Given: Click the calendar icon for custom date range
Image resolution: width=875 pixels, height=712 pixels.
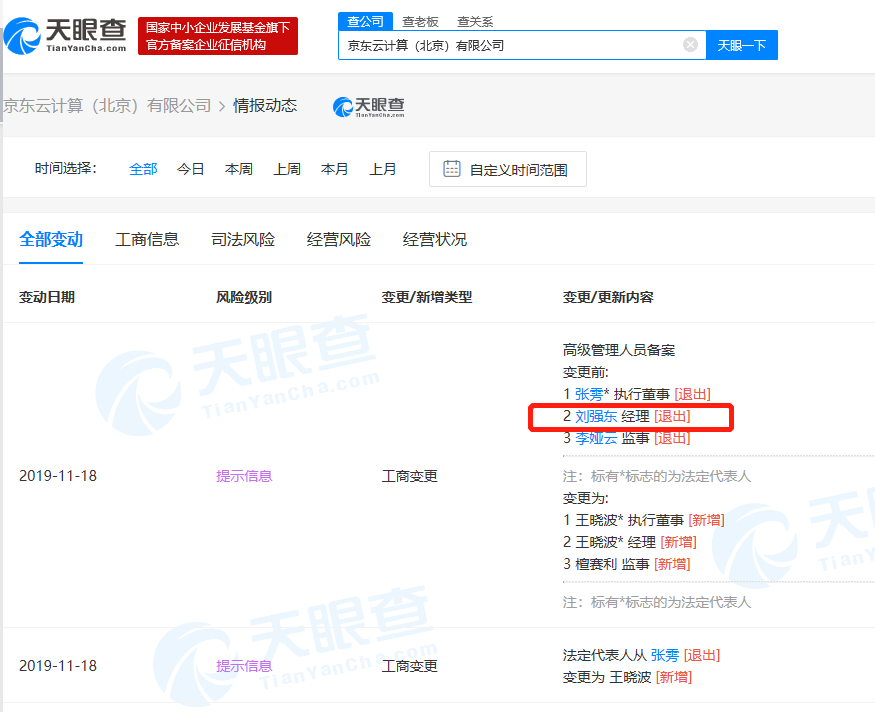Looking at the screenshot, I should coord(452,169).
